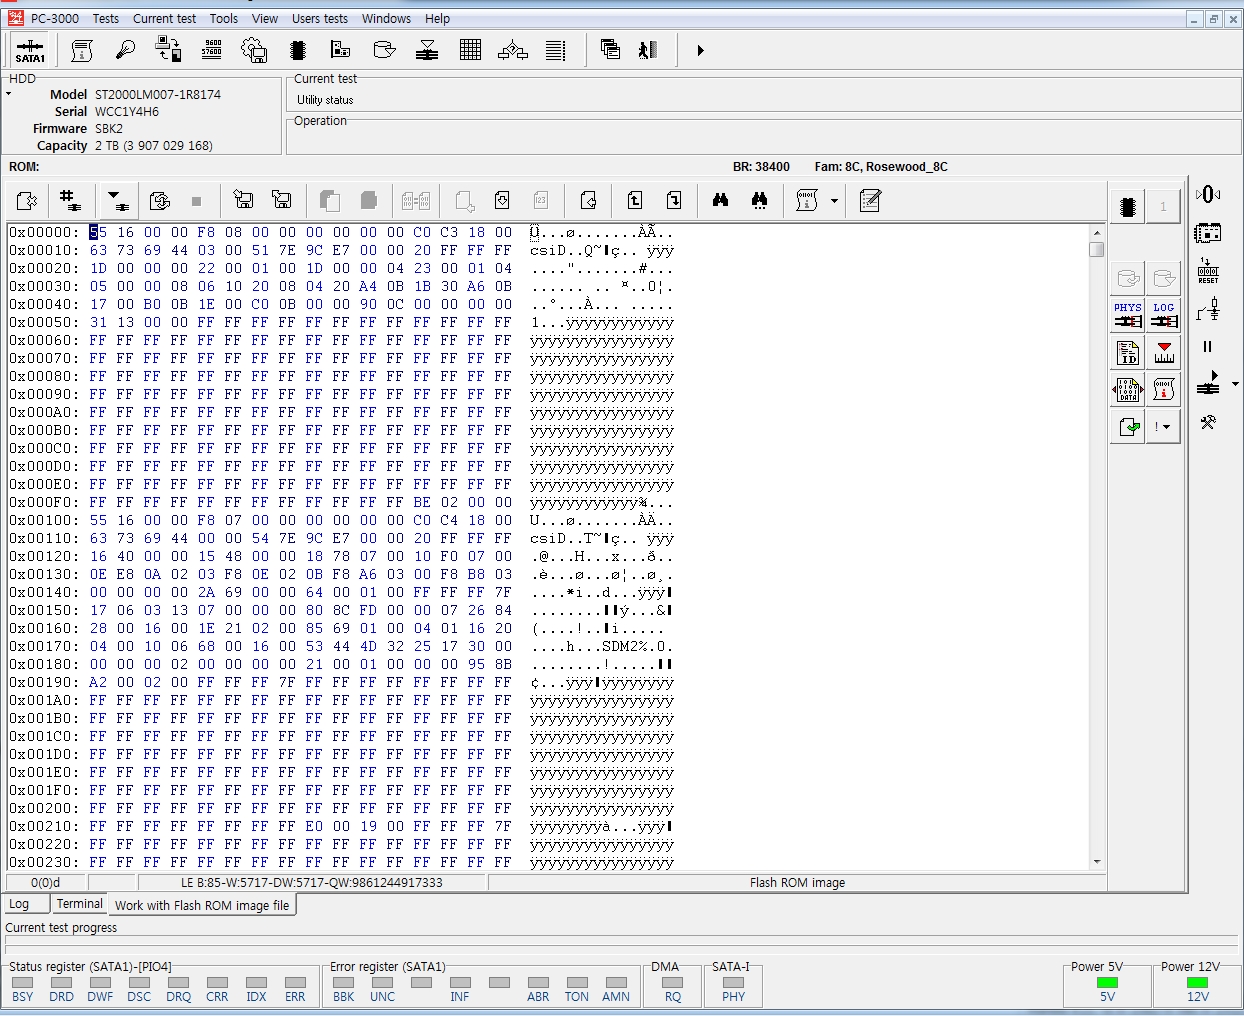This screenshot has width=1244, height=1016.
Task: Switch to the Terminal tab
Action: (79, 904)
